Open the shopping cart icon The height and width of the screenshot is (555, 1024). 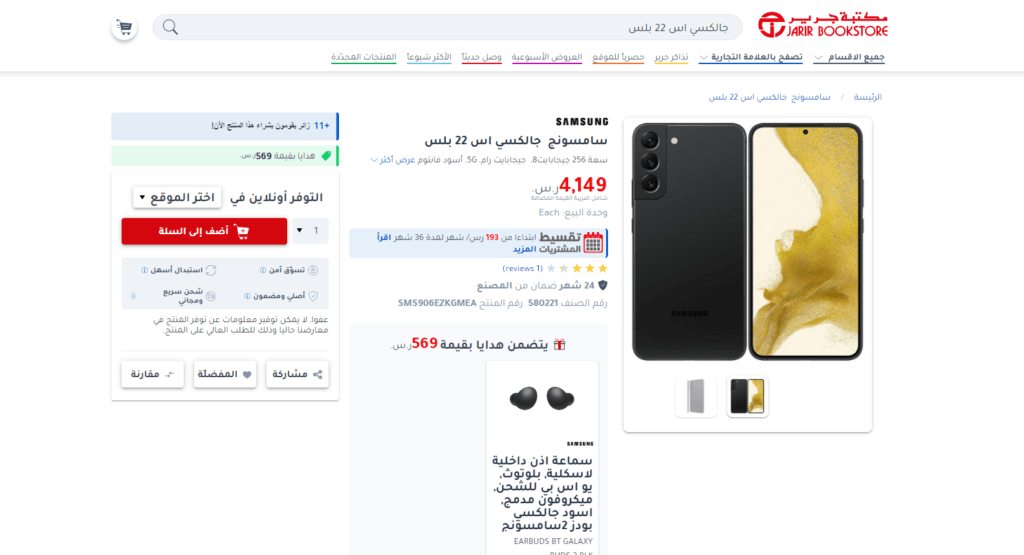[x=124, y=27]
